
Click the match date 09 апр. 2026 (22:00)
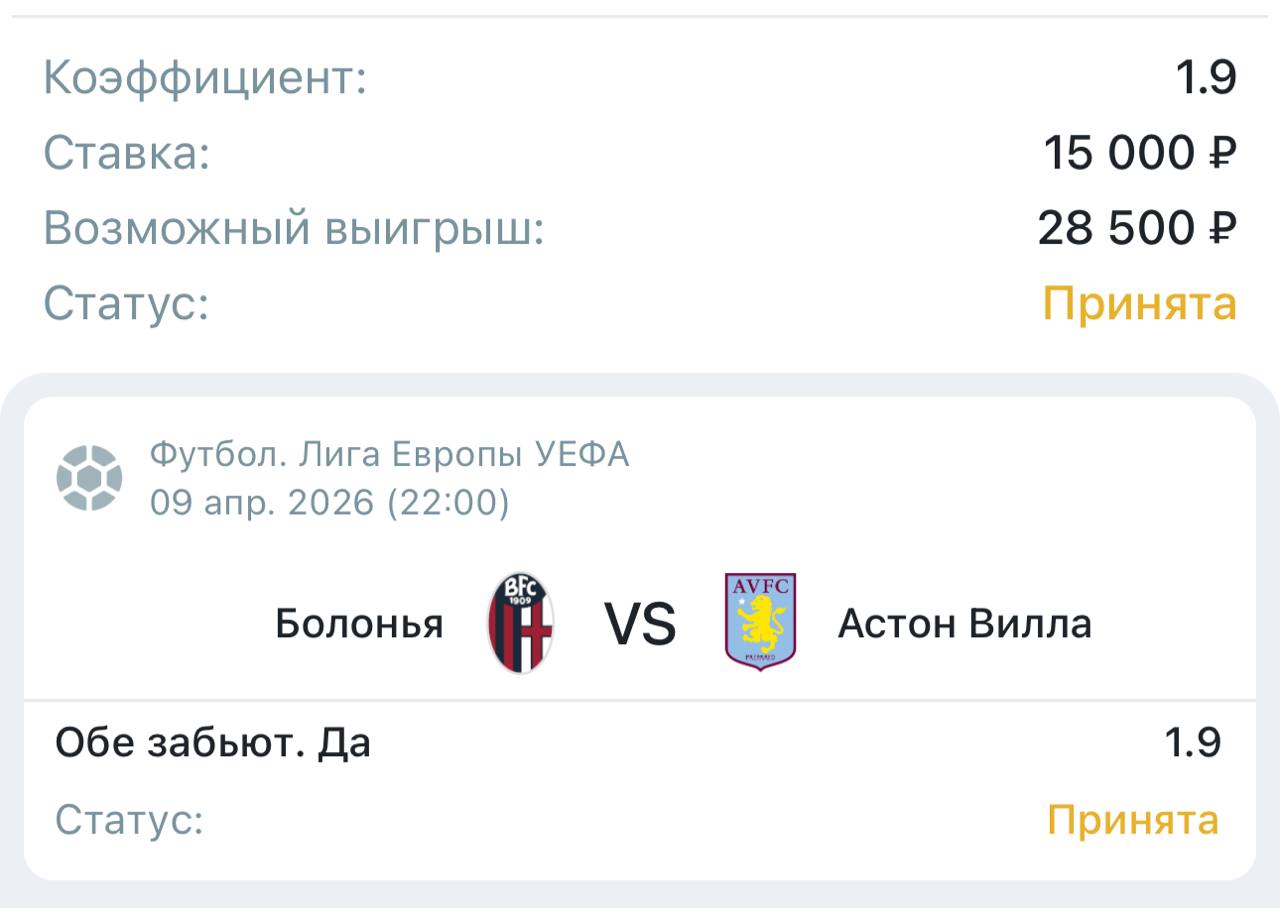[329, 502]
